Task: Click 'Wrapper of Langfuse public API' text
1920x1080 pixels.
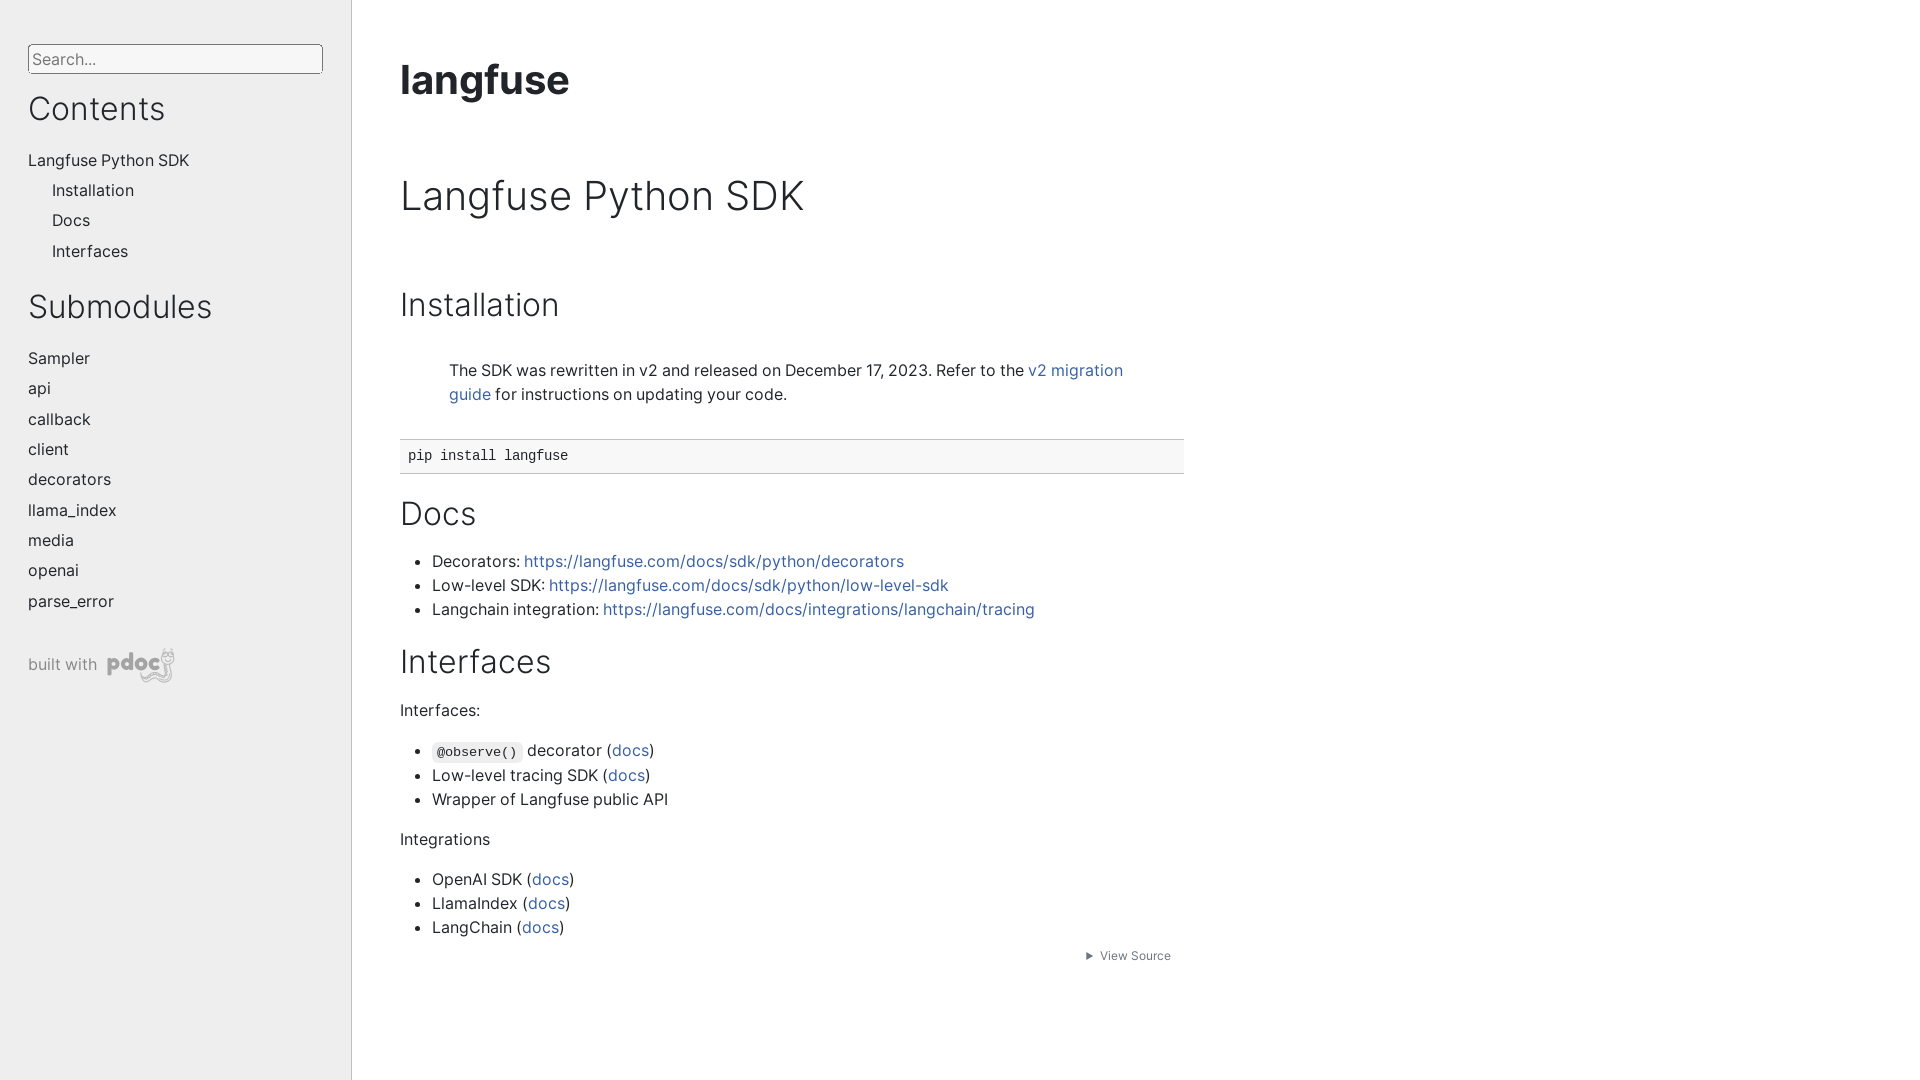Action: (x=550, y=799)
